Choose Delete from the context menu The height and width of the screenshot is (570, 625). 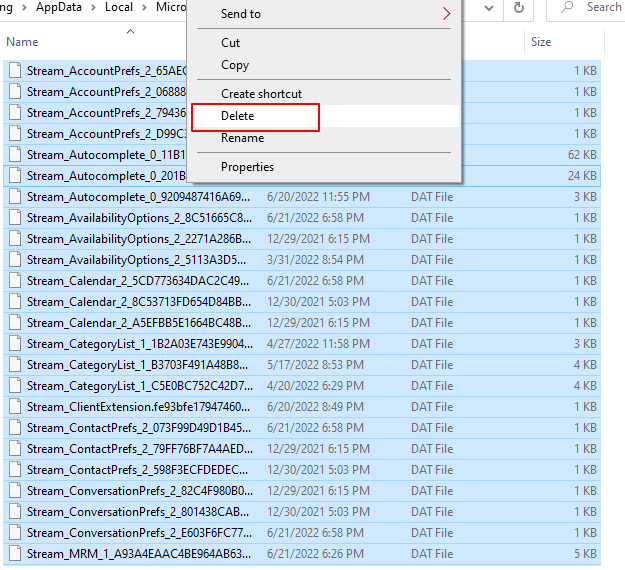pos(237,116)
